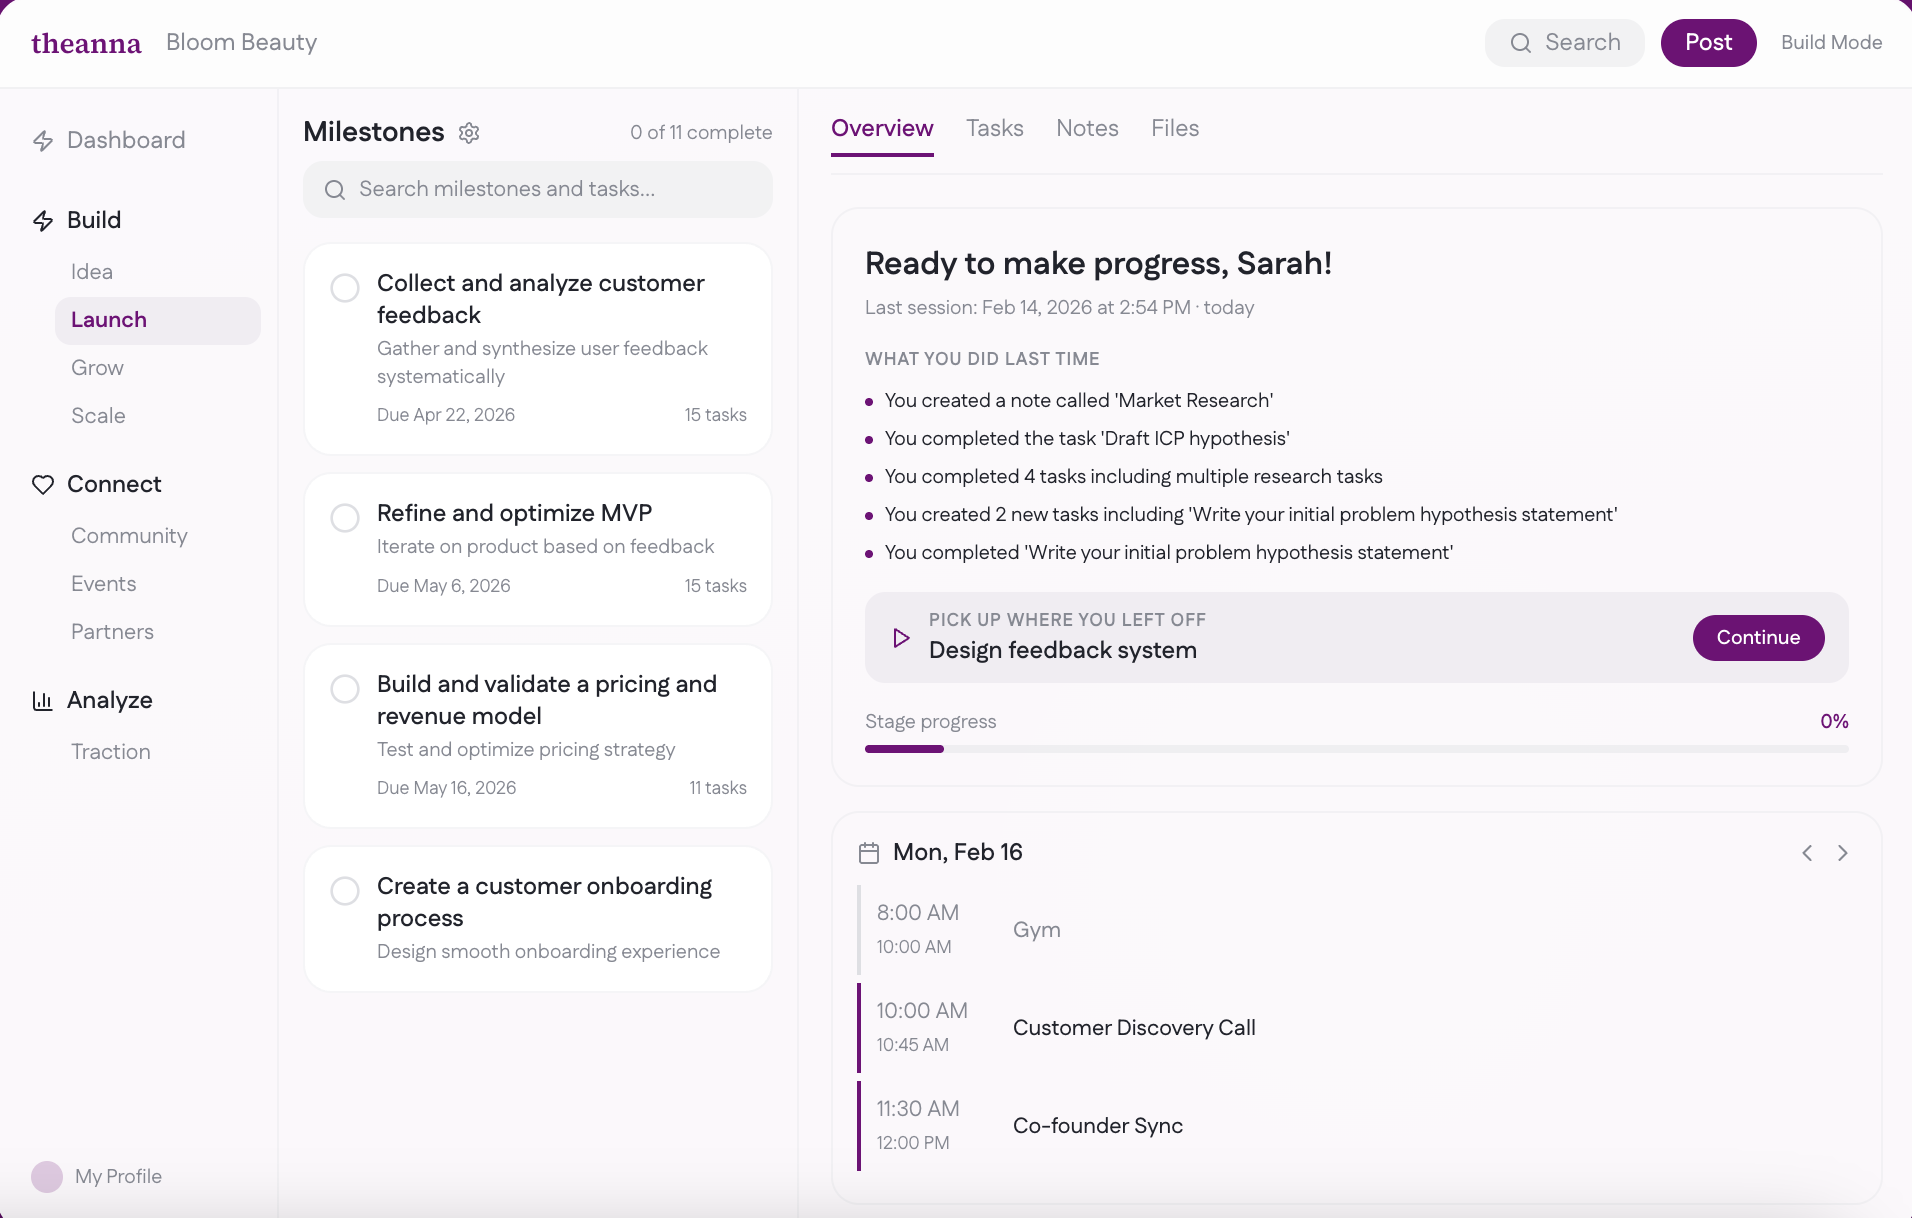The height and width of the screenshot is (1218, 1912).
Task: Mark 'Collect and analyze customer feedback' complete
Action: 344,287
